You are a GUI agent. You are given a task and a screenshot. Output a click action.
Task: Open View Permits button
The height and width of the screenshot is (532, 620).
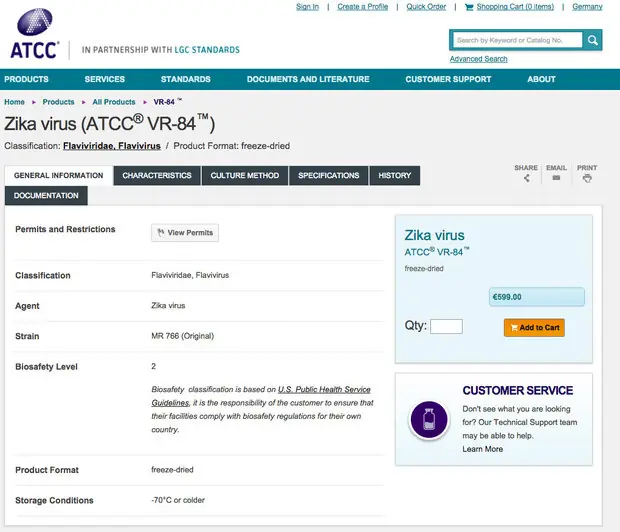tap(185, 233)
